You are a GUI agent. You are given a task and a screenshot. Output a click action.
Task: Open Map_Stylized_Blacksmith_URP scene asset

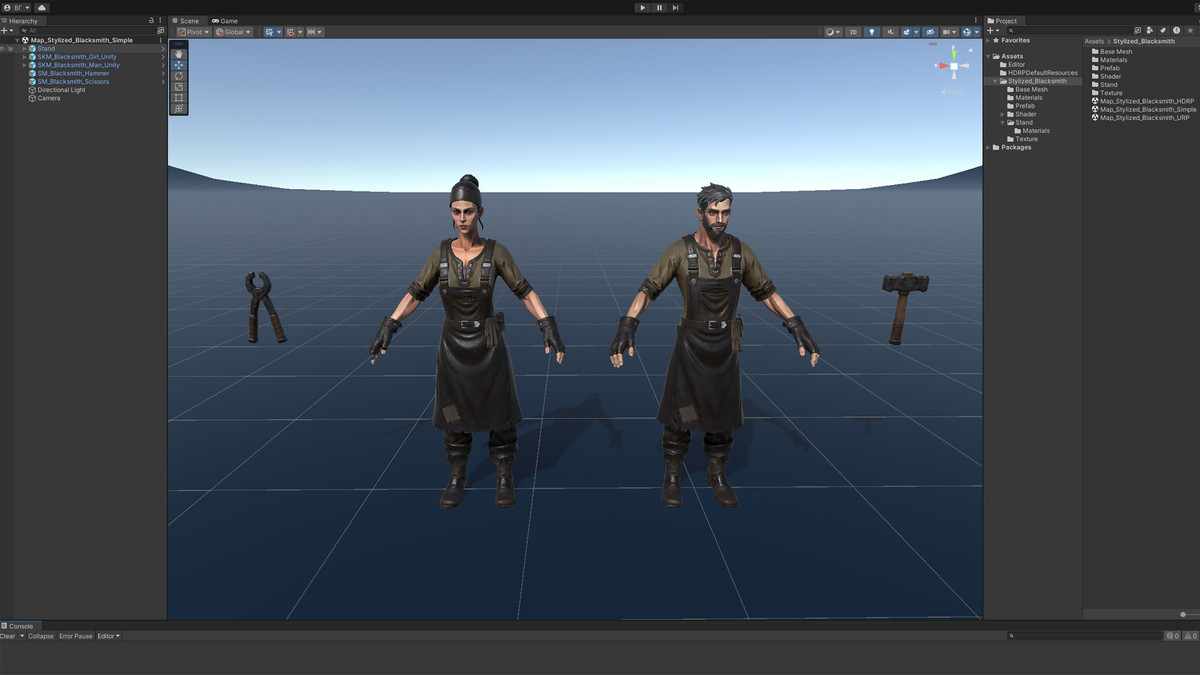click(x=1140, y=117)
